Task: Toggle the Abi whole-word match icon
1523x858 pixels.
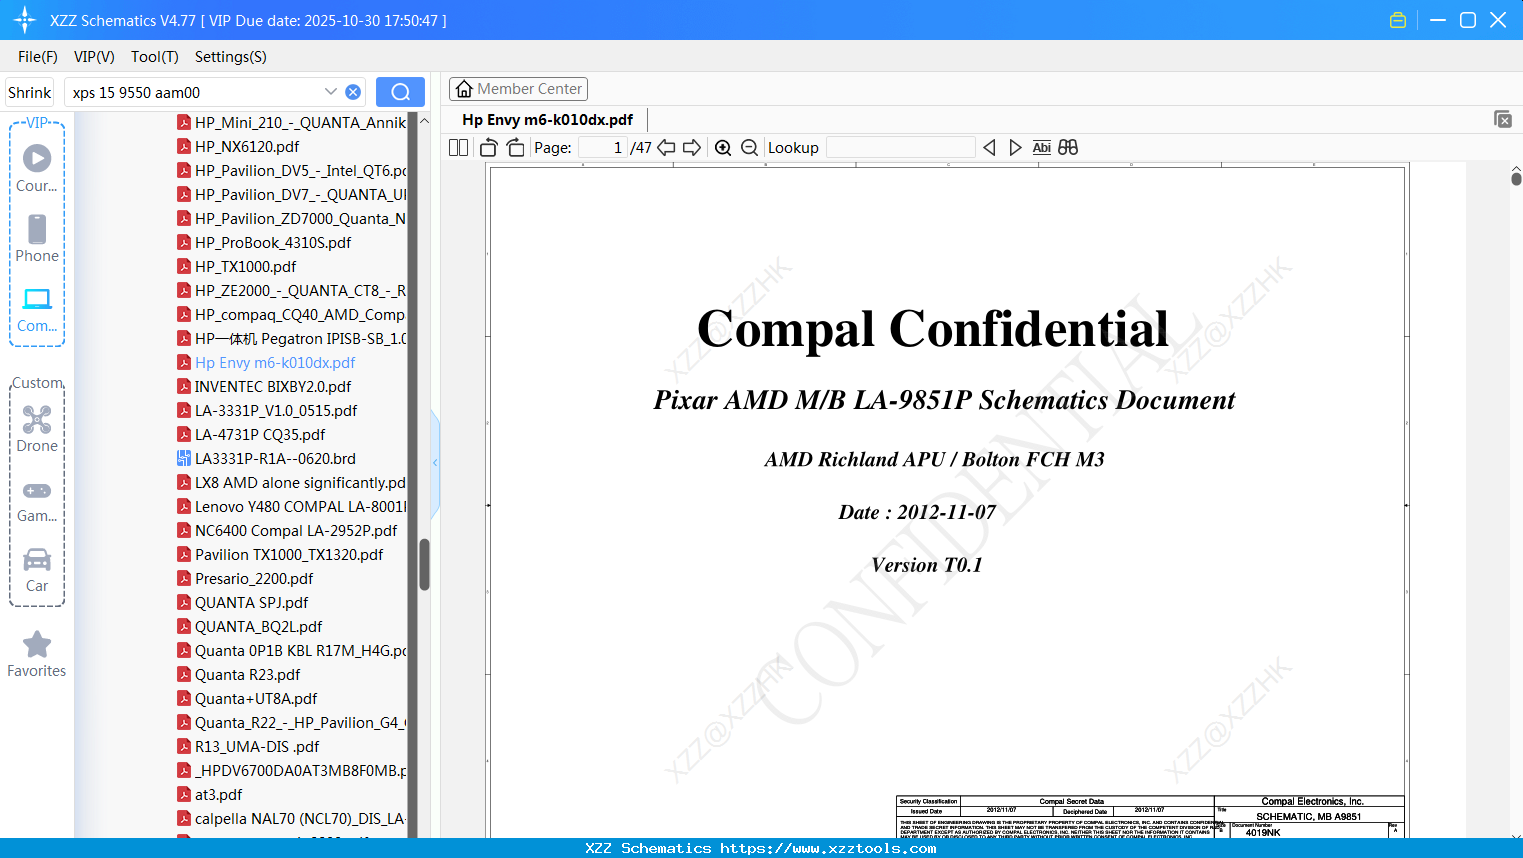Action: (1041, 148)
